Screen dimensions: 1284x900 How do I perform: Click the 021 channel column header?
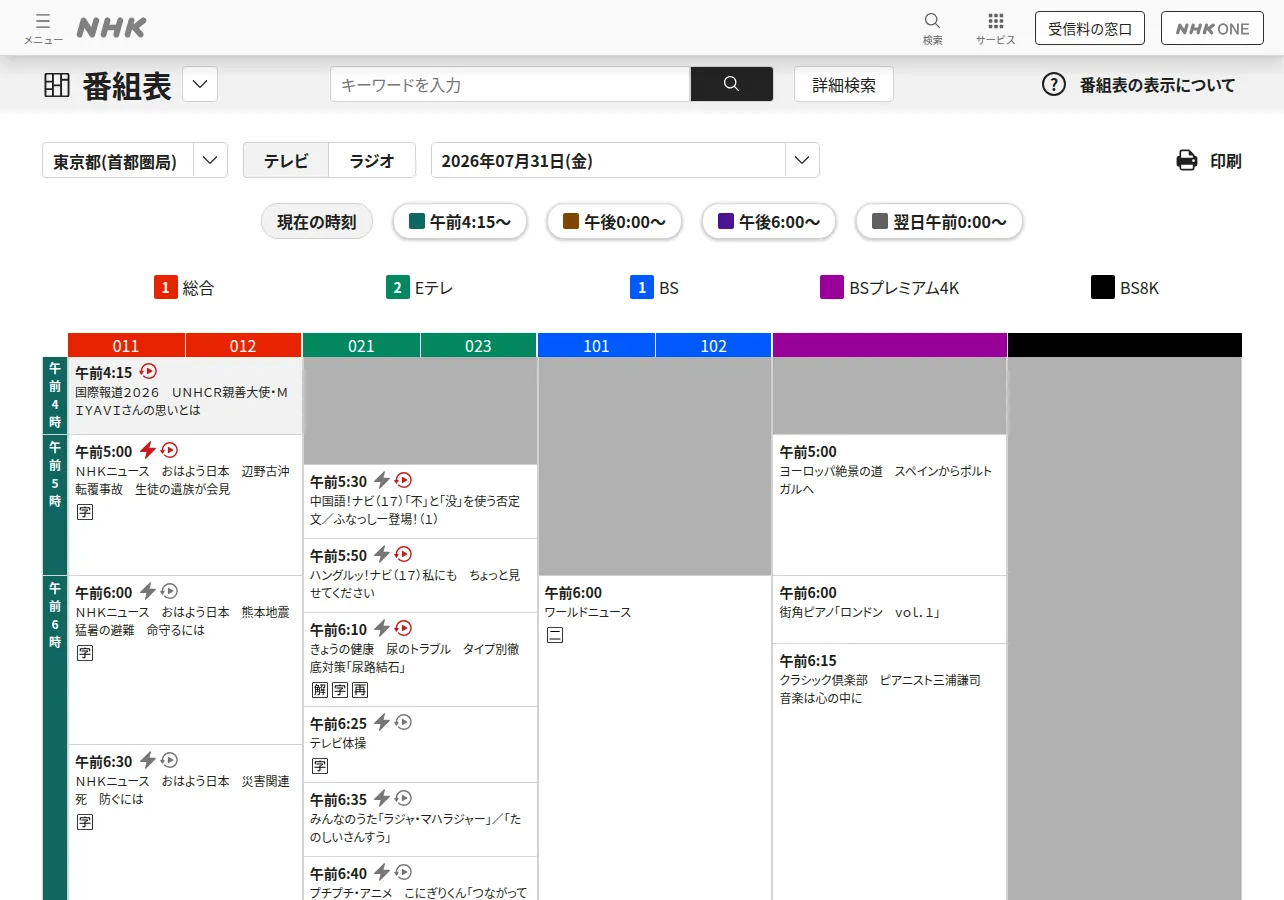tap(361, 345)
